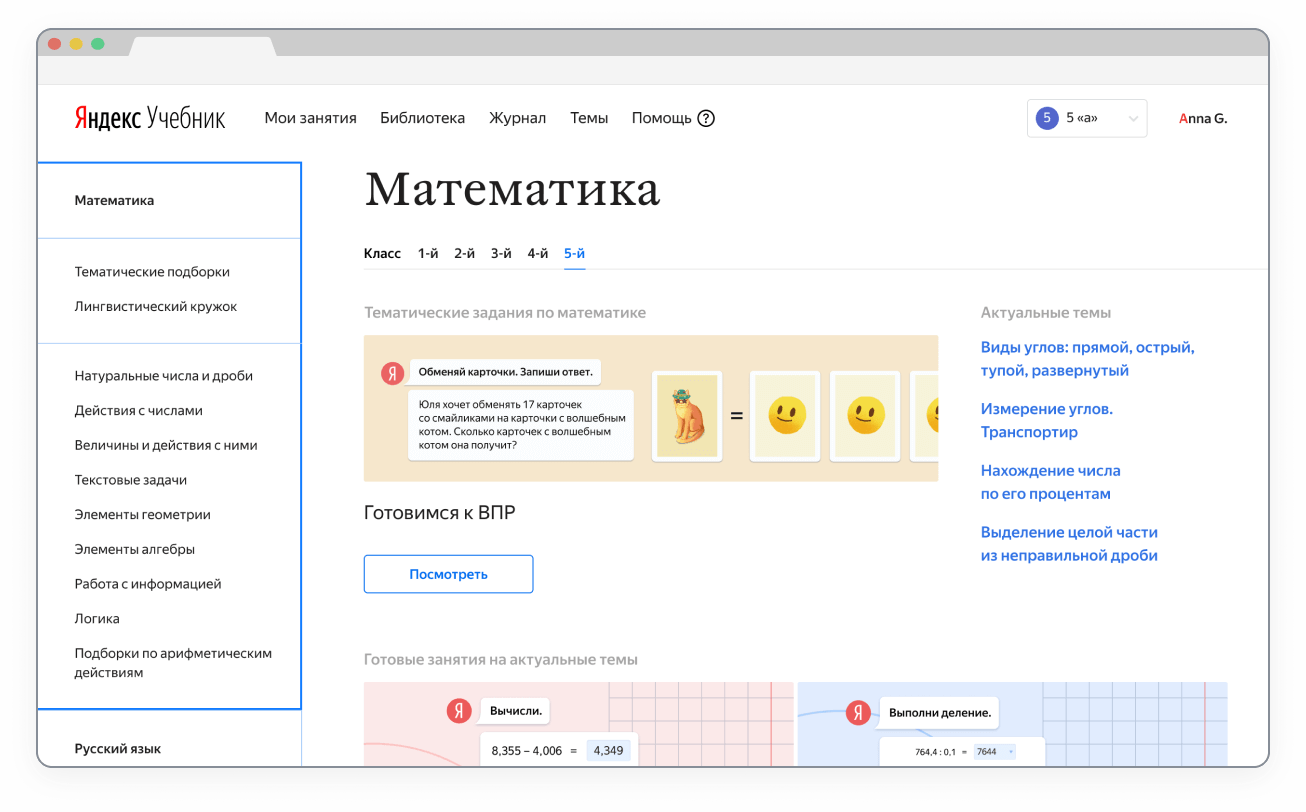Select Русский язык in the sidebar

point(118,749)
